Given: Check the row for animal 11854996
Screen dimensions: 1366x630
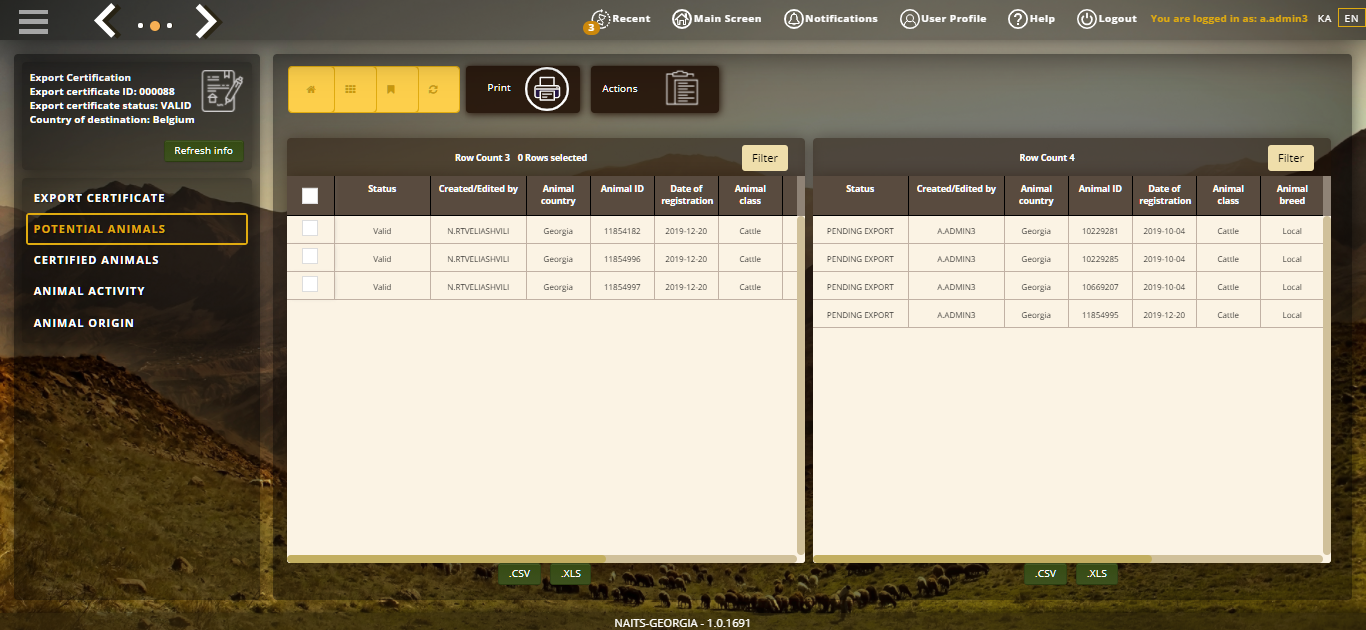Looking at the screenshot, I should pos(310,256).
